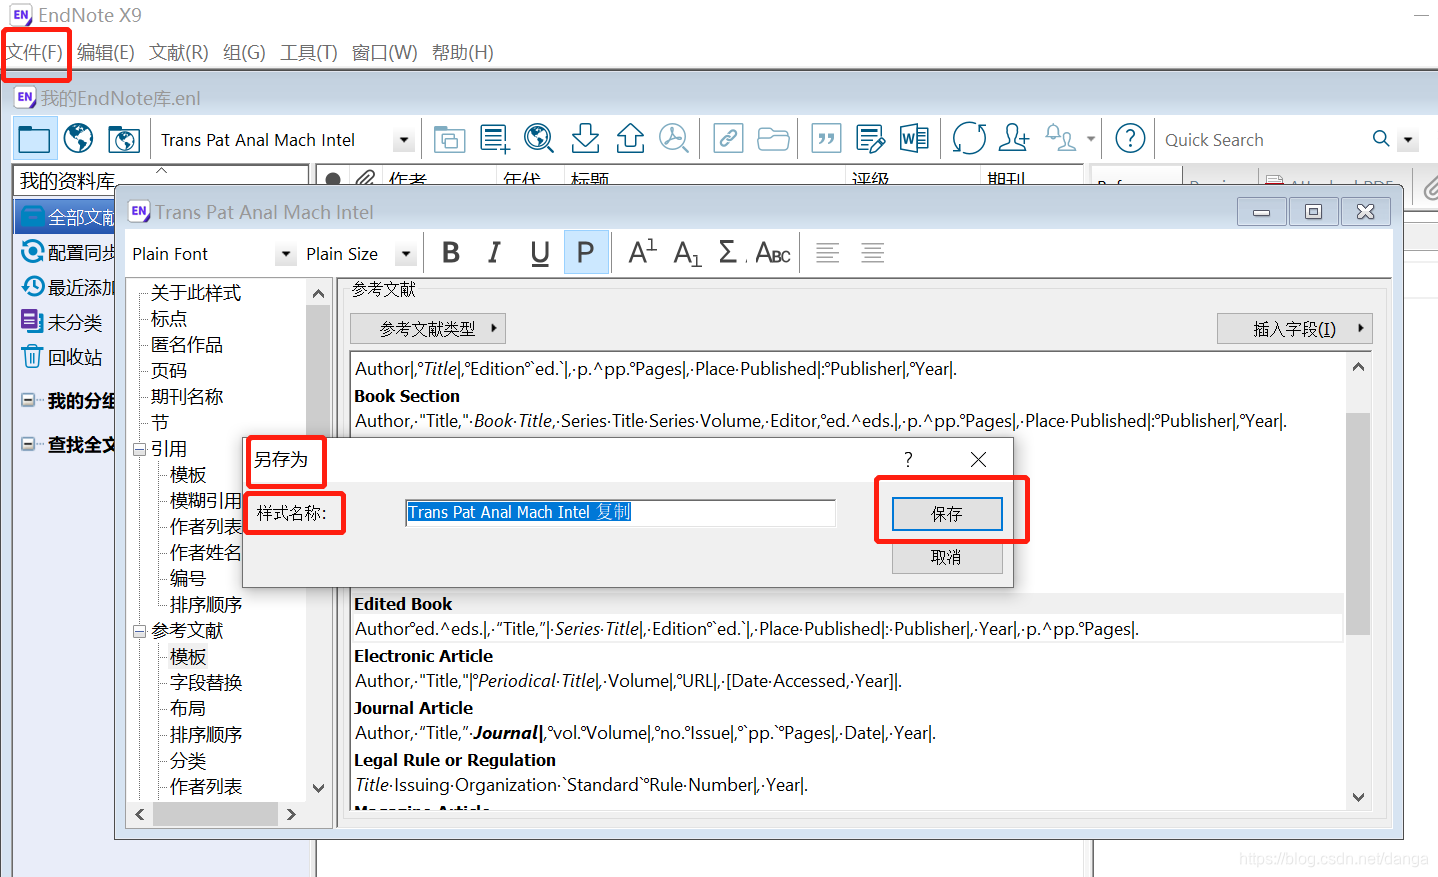The width and height of the screenshot is (1438, 877).
Task: Open Quick Search options dropdown arrow
Action: (1408, 140)
